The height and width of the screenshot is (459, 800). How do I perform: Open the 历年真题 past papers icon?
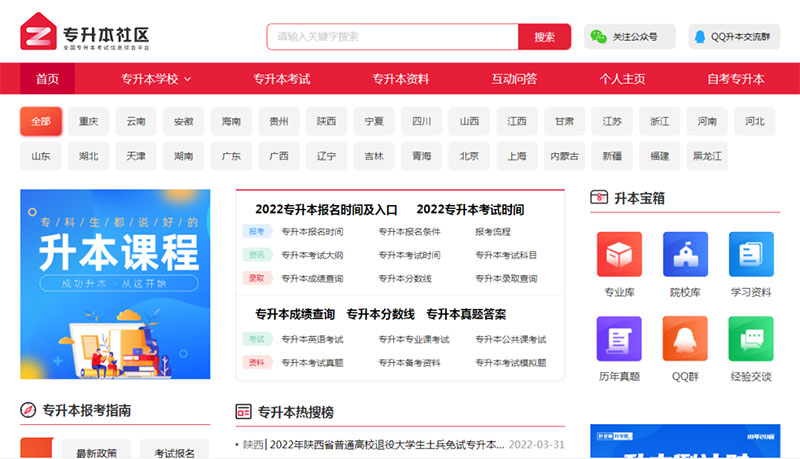(x=620, y=338)
